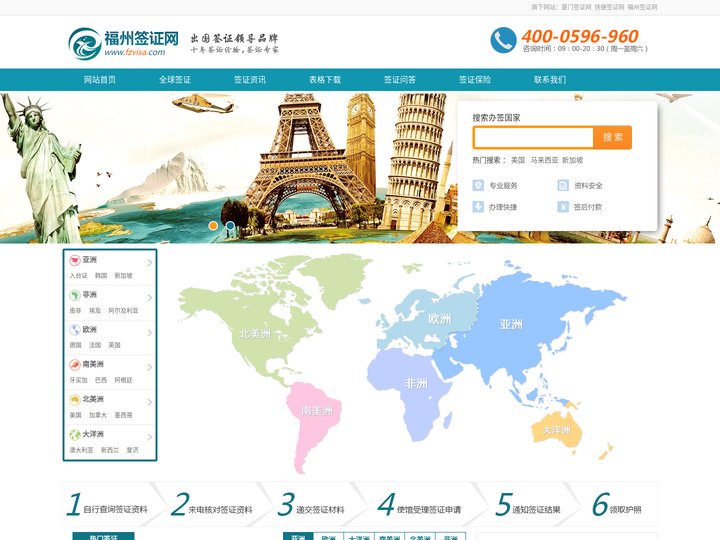This screenshot has height=540, width=720.
Task: Click hot search link 新加坡
Action: pyautogui.click(x=573, y=160)
